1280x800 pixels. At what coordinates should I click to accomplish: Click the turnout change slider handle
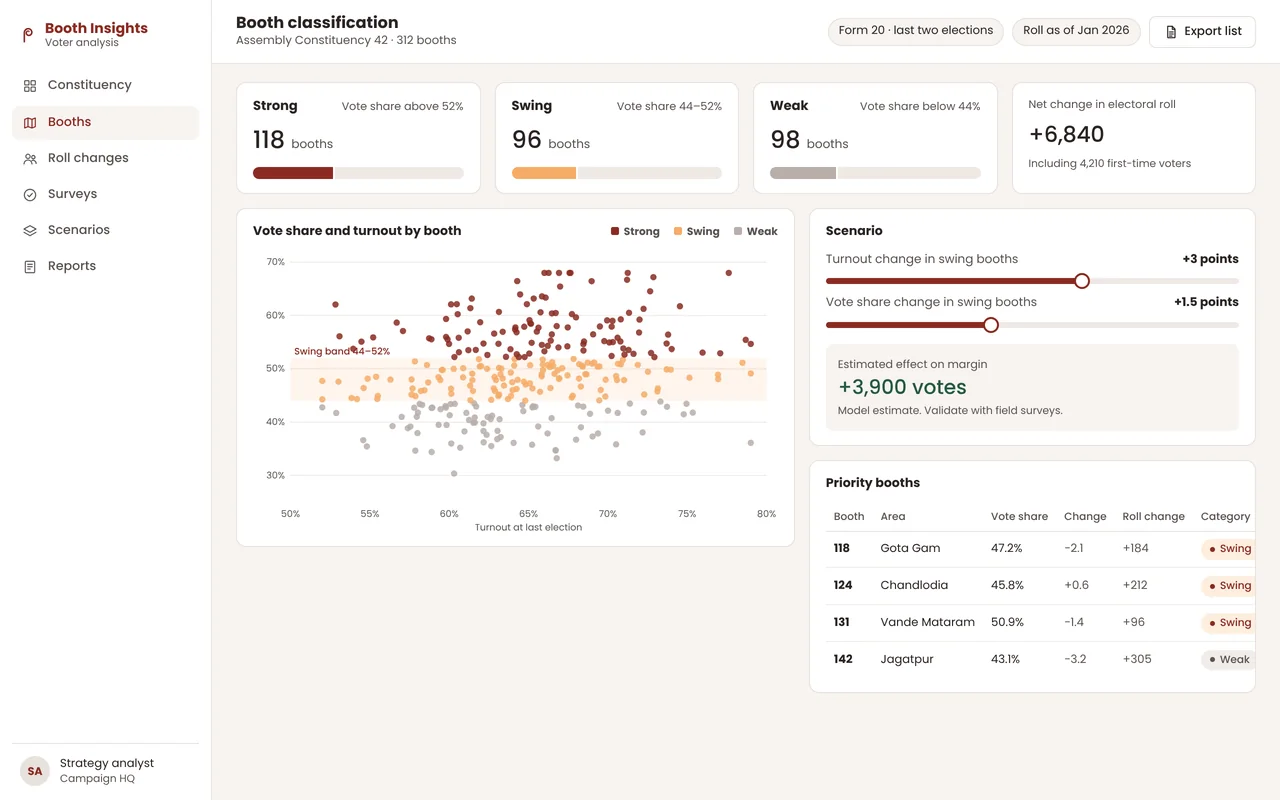coord(1082,281)
